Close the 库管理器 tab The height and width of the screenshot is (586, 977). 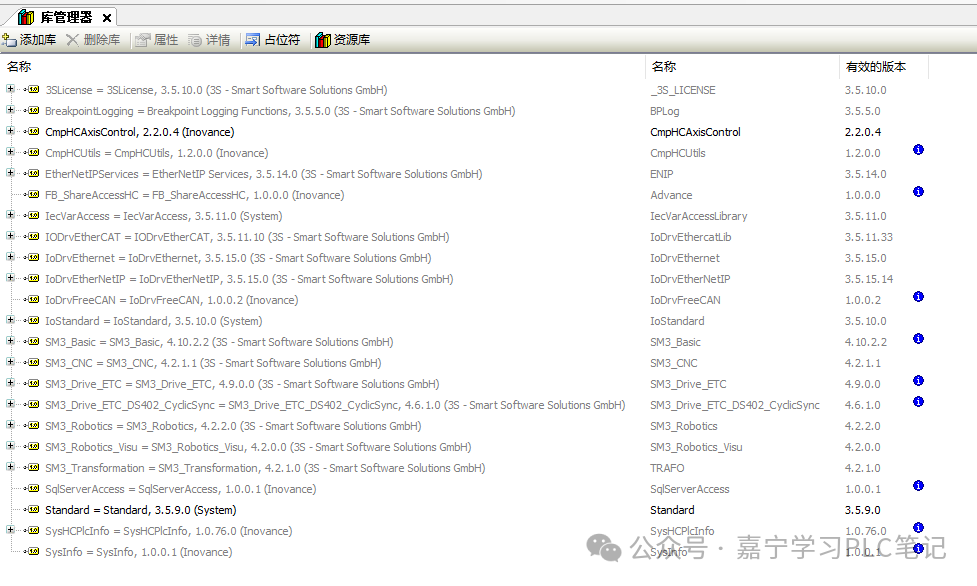(107, 18)
